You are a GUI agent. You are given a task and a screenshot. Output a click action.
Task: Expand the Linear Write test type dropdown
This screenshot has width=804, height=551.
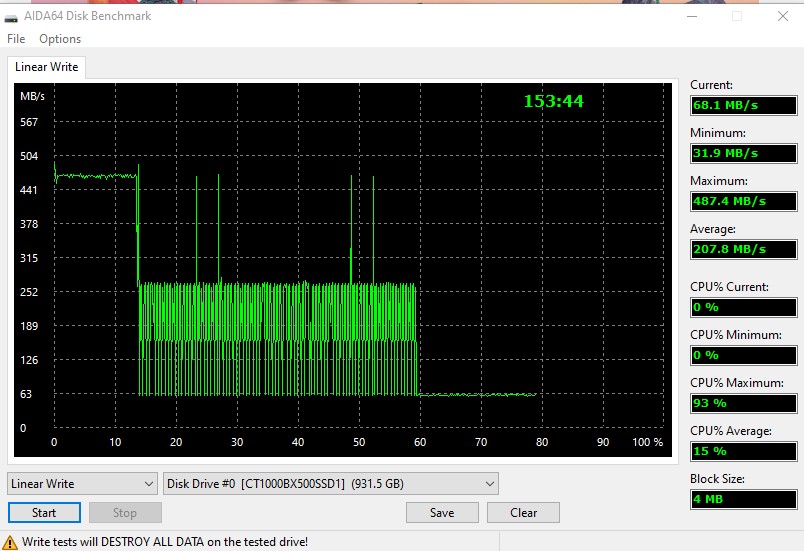[82, 484]
